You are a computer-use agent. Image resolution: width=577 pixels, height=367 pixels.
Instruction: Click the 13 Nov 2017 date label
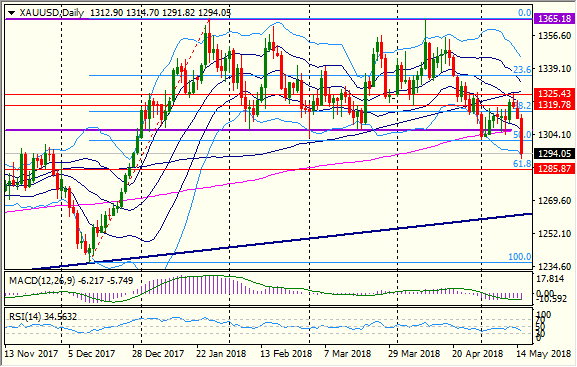(x=31, y=354)
